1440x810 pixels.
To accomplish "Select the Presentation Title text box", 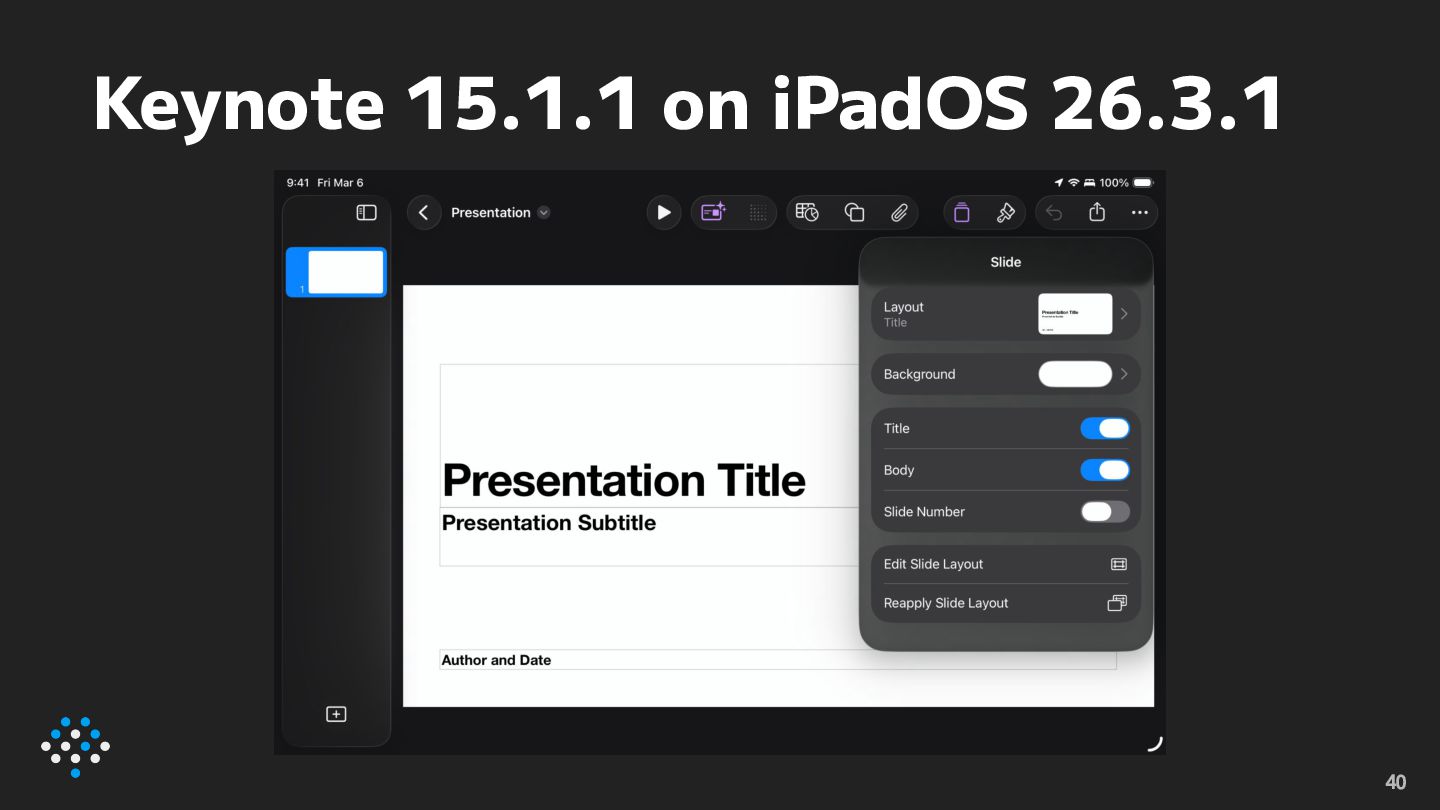I will tap(624, 481).
